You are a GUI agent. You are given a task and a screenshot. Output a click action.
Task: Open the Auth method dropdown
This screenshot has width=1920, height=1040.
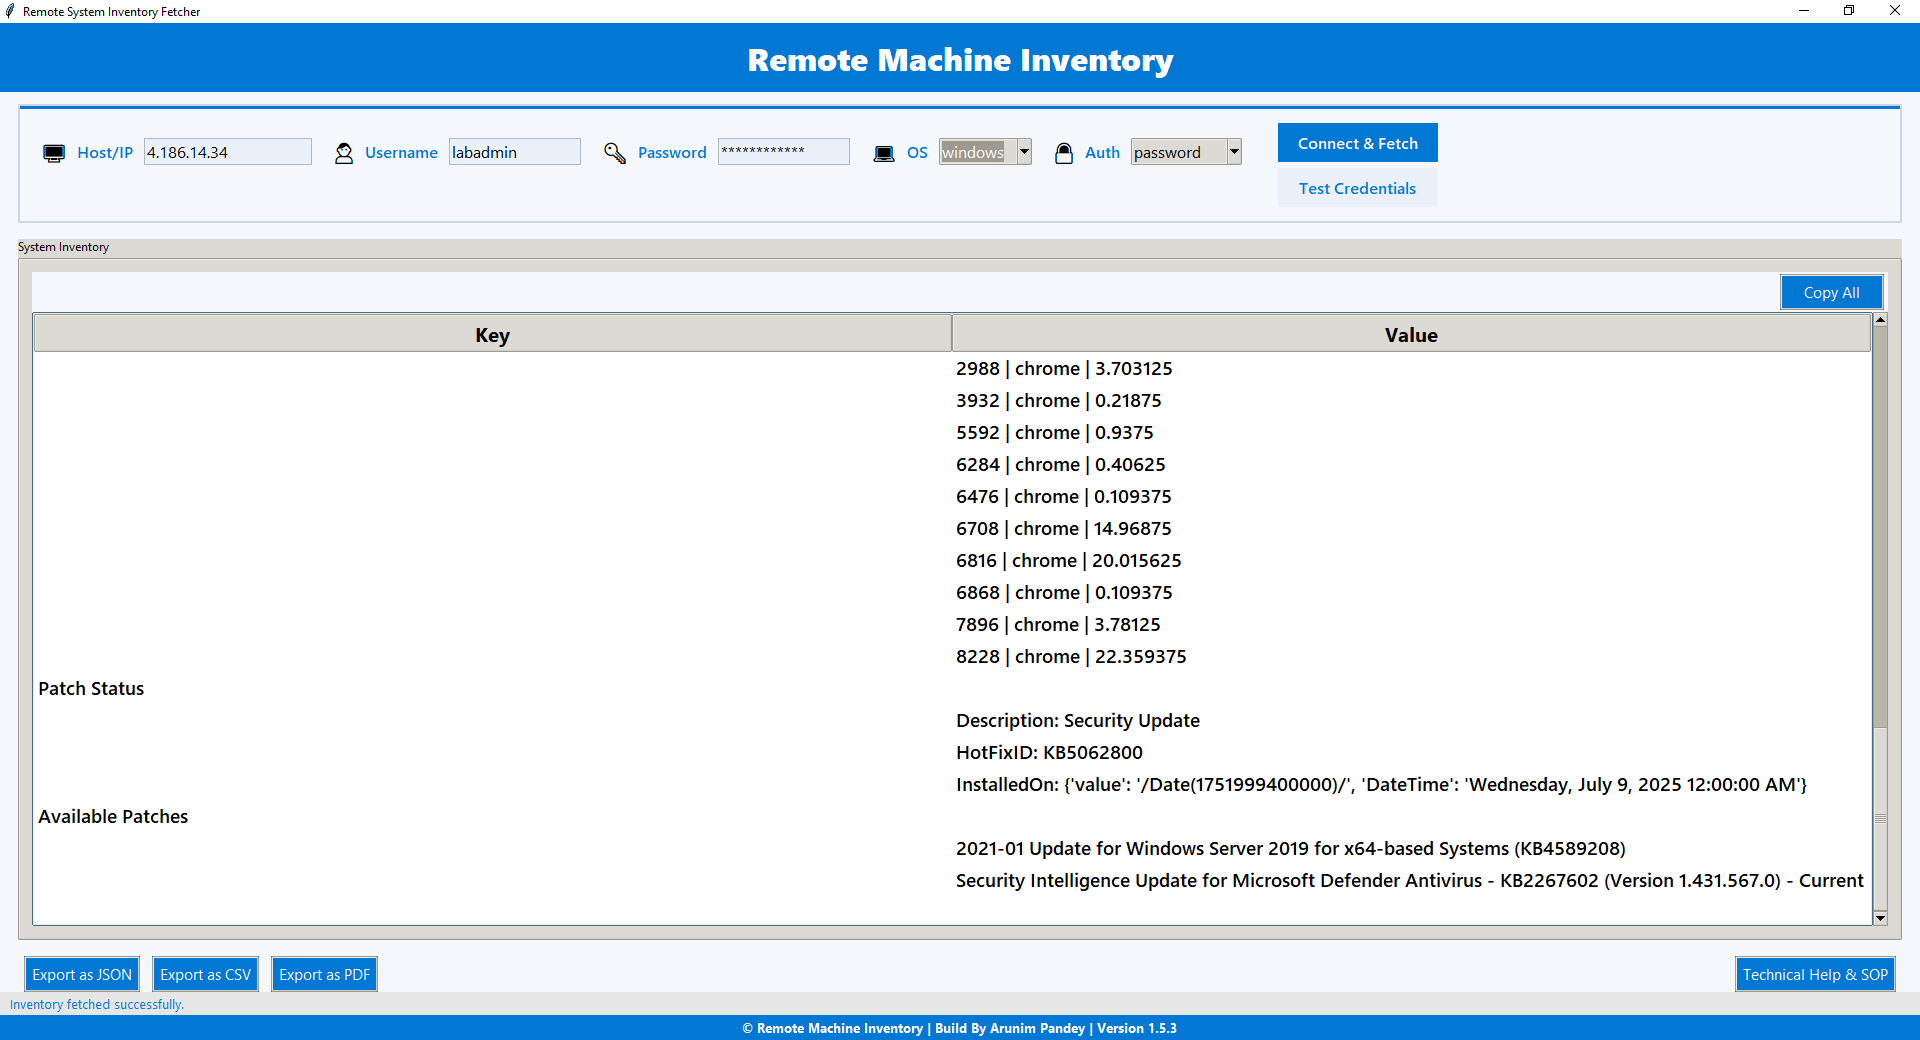coord(1233,152)
